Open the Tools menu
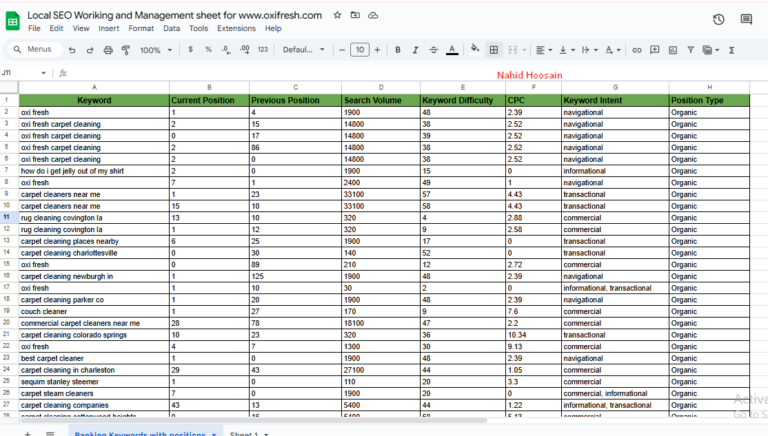The height and width of the screenshot is (436, 768). point(198,28)
